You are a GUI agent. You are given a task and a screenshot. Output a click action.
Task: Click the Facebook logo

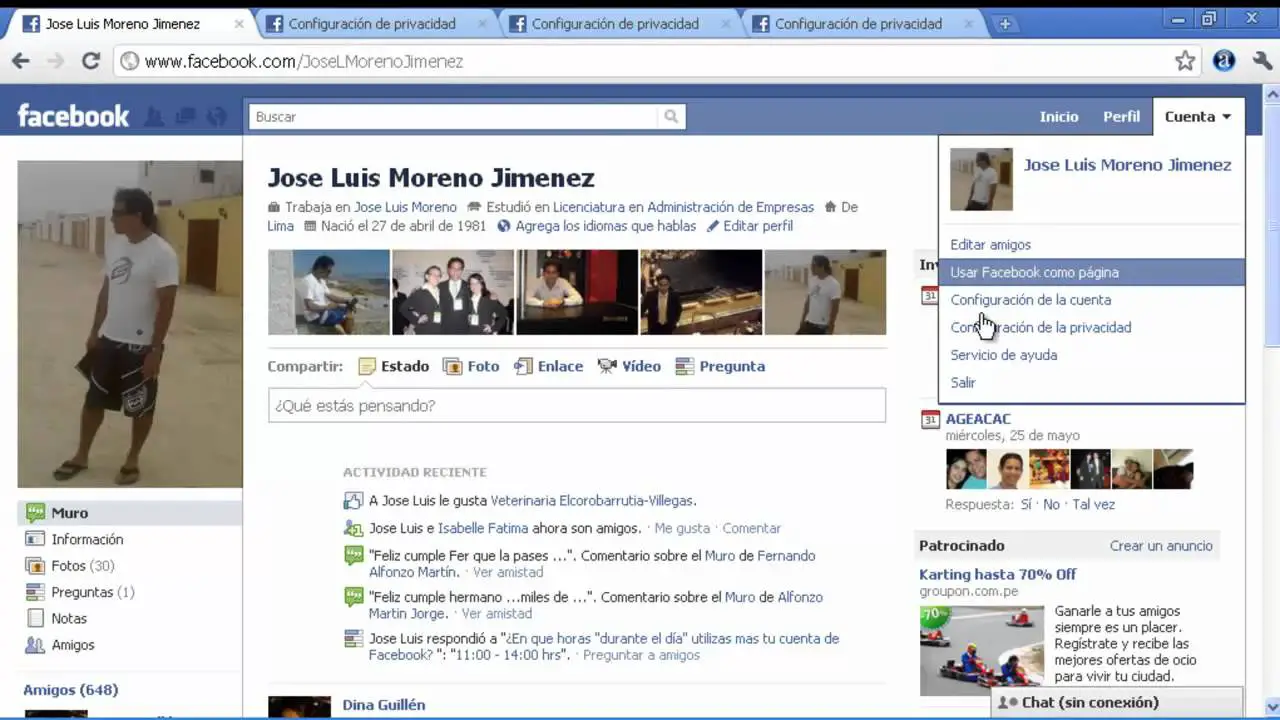[x=73, y=116]
